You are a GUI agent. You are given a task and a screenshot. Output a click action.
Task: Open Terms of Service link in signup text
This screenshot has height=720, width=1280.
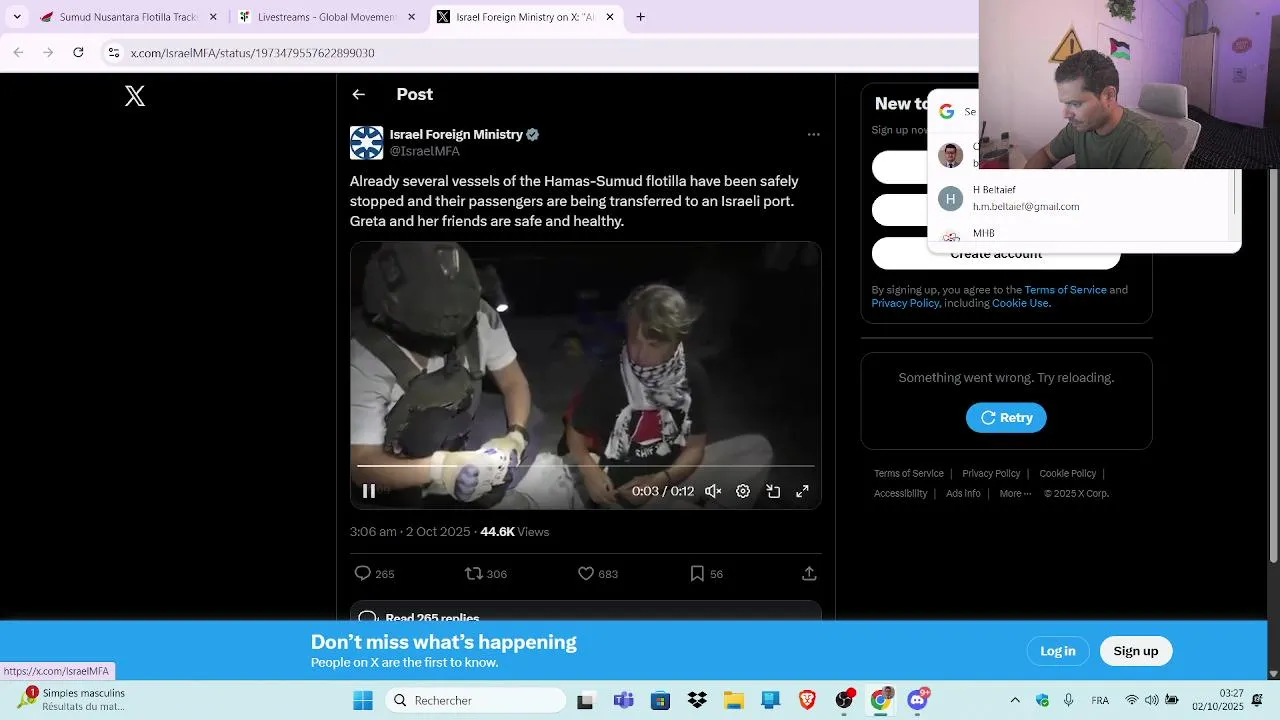(1065, 290)
